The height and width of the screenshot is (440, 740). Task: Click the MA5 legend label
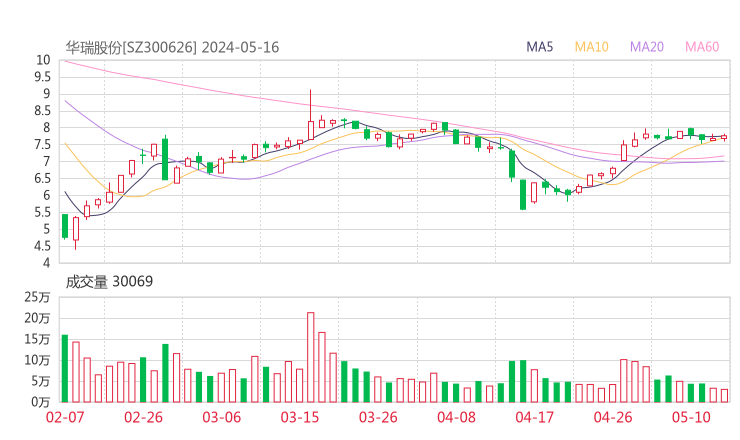click(x=539, y=47)
